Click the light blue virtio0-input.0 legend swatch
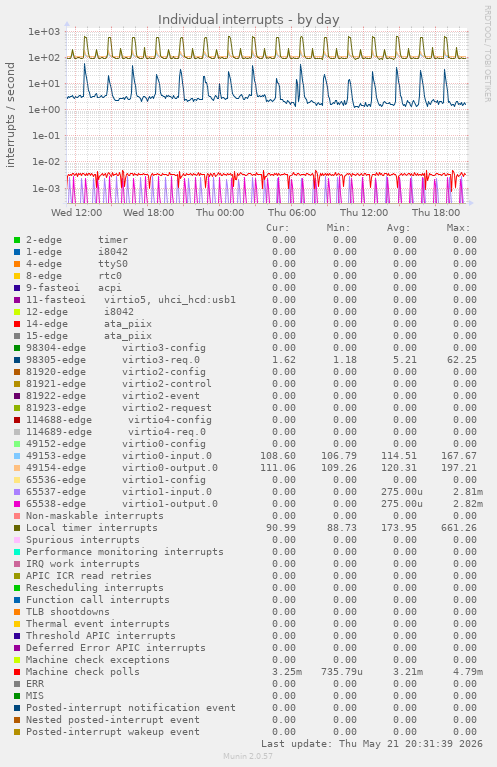497x767 pixels. [17, 456]
